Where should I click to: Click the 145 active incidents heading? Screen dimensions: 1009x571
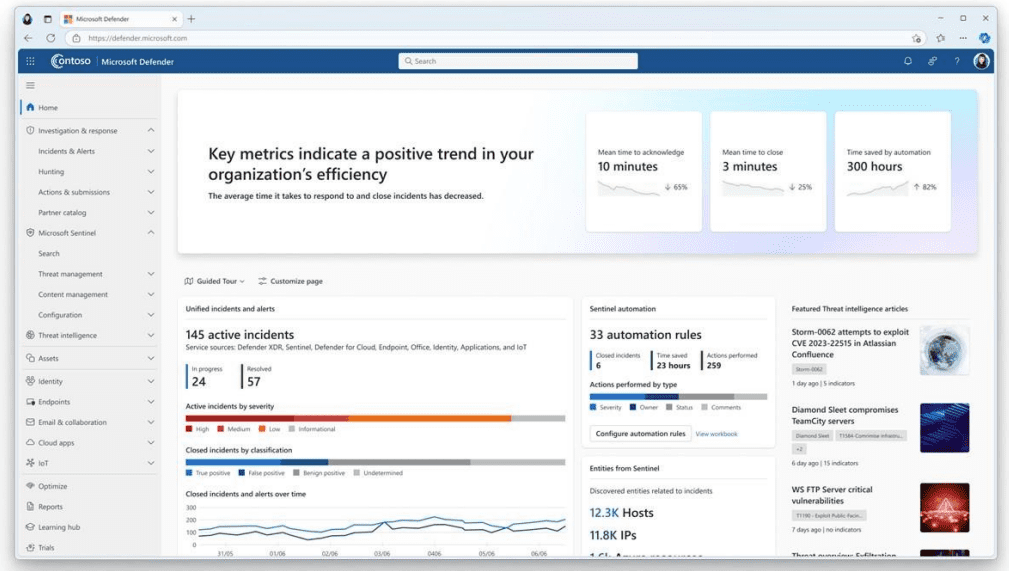[x=239, y=335]
